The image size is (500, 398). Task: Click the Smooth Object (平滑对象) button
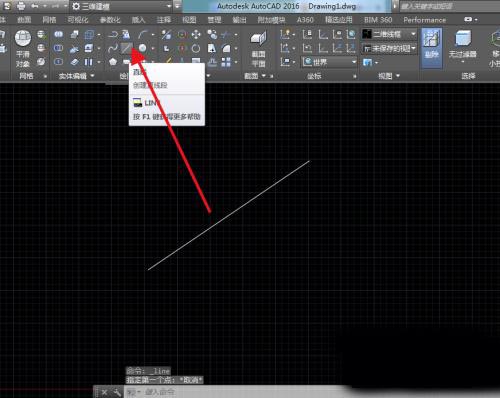click(23, 48)
